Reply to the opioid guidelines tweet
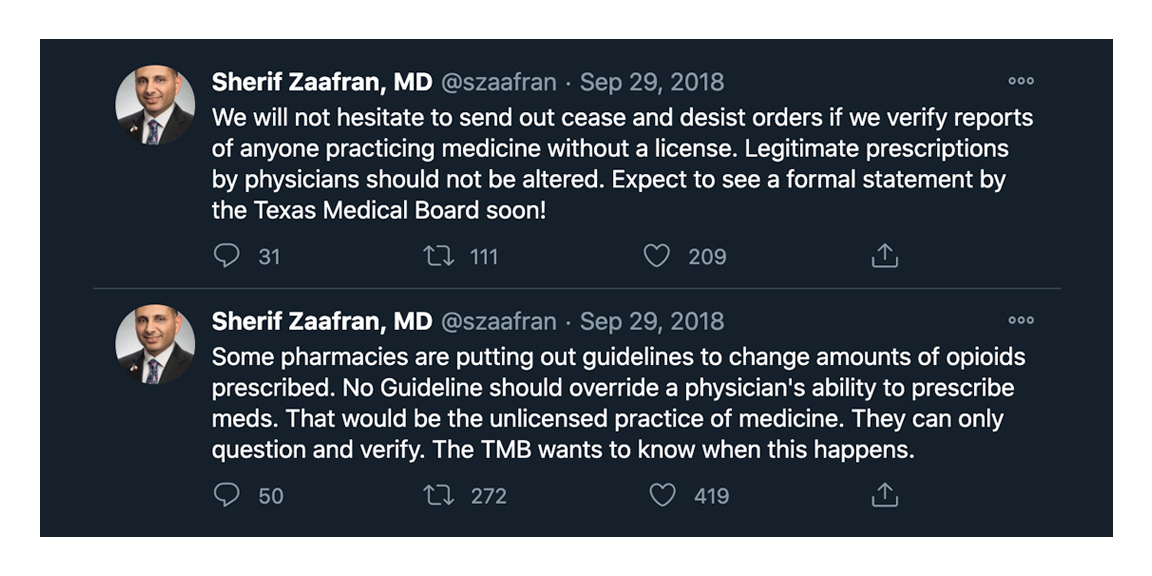This screenshot has width=1152, height=576. pos(227,495)
